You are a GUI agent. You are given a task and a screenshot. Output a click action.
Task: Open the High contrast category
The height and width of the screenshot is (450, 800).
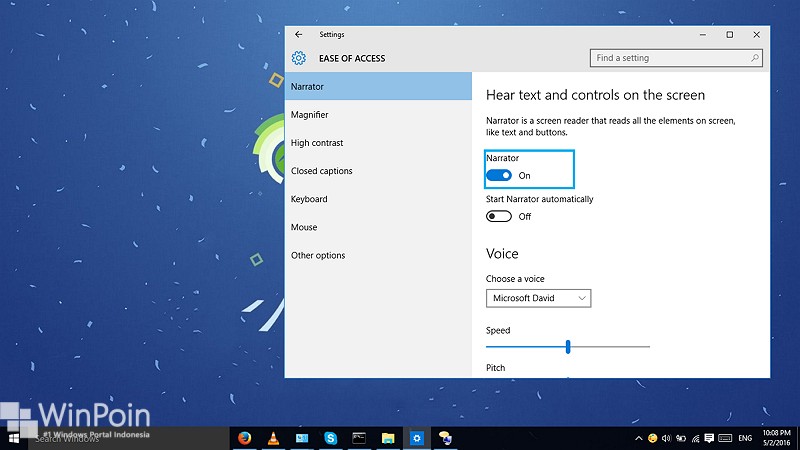[x=378, y=143]
